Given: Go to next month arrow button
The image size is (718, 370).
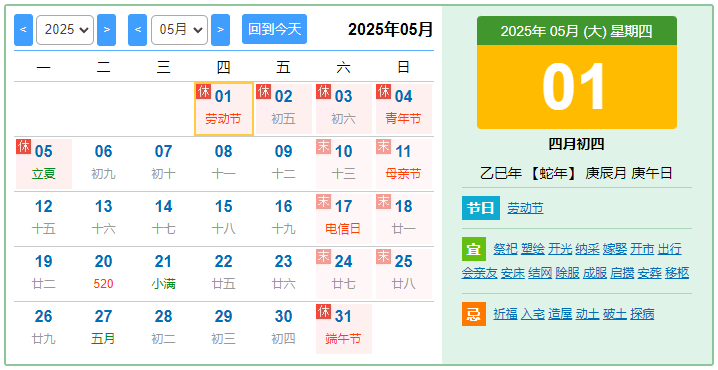Looking at the screenshot, I should [x=220, y=30].
